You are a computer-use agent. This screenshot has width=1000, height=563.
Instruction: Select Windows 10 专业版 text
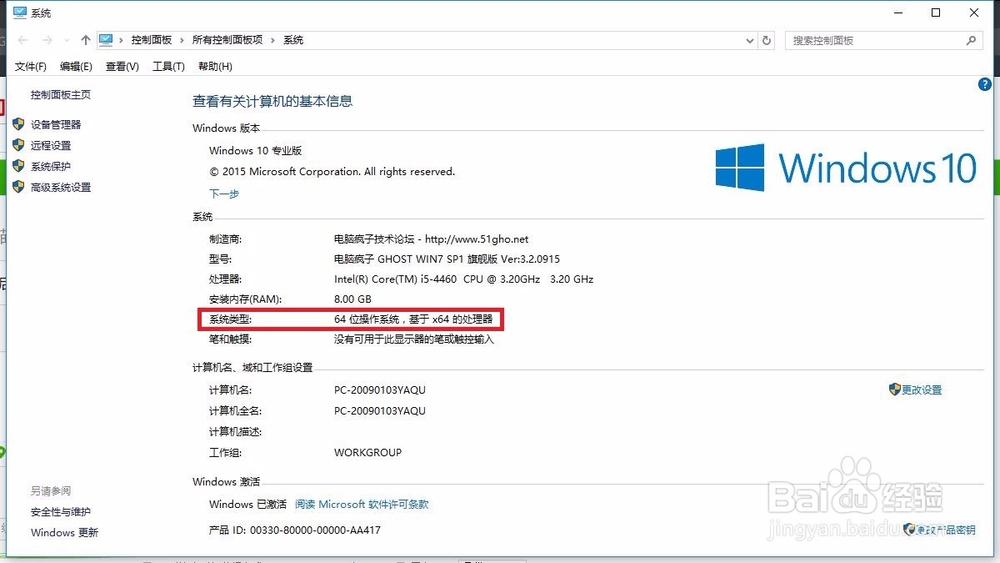pyautogui.click(x=255, y=151)
